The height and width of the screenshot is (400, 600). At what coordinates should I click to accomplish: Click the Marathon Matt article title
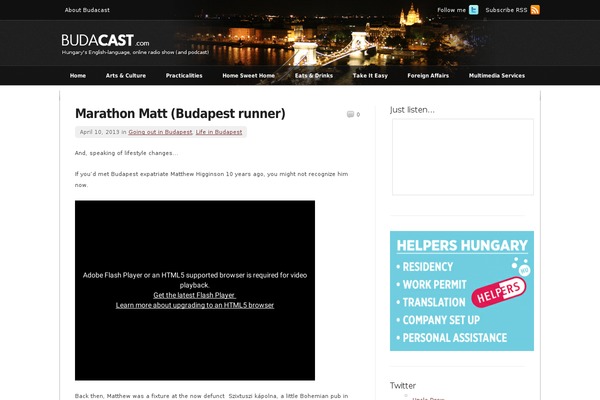[180, 114]
